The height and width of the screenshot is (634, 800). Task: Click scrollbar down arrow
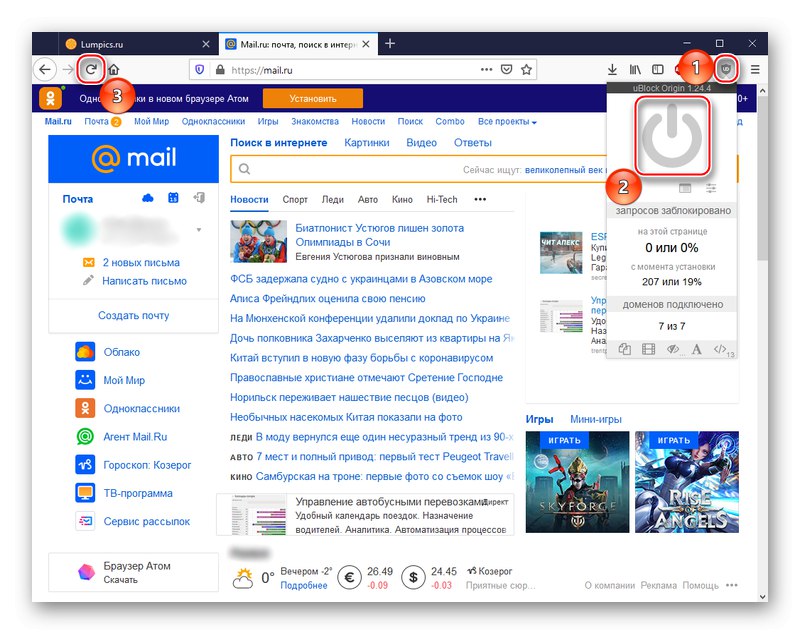point(762,596)
